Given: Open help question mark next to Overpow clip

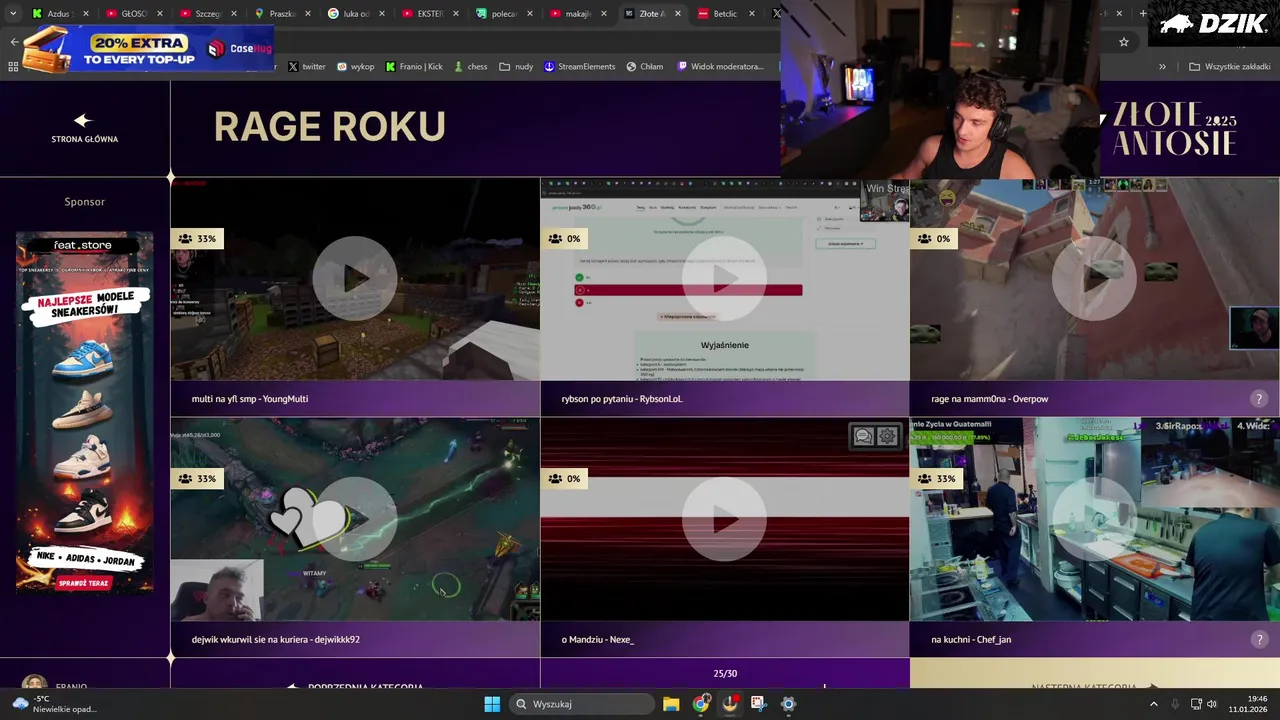Looking at the screenshot, I should click(1259, 399).
